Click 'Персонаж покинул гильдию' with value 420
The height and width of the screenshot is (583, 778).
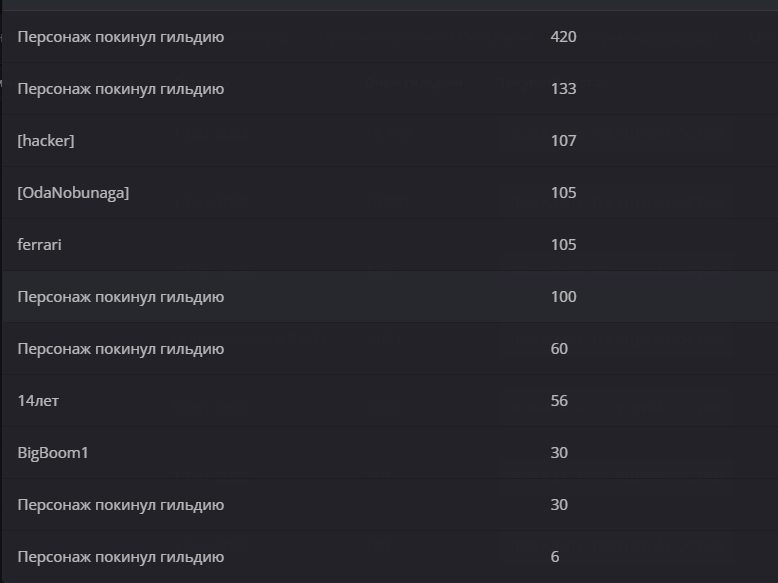[121, 37]
